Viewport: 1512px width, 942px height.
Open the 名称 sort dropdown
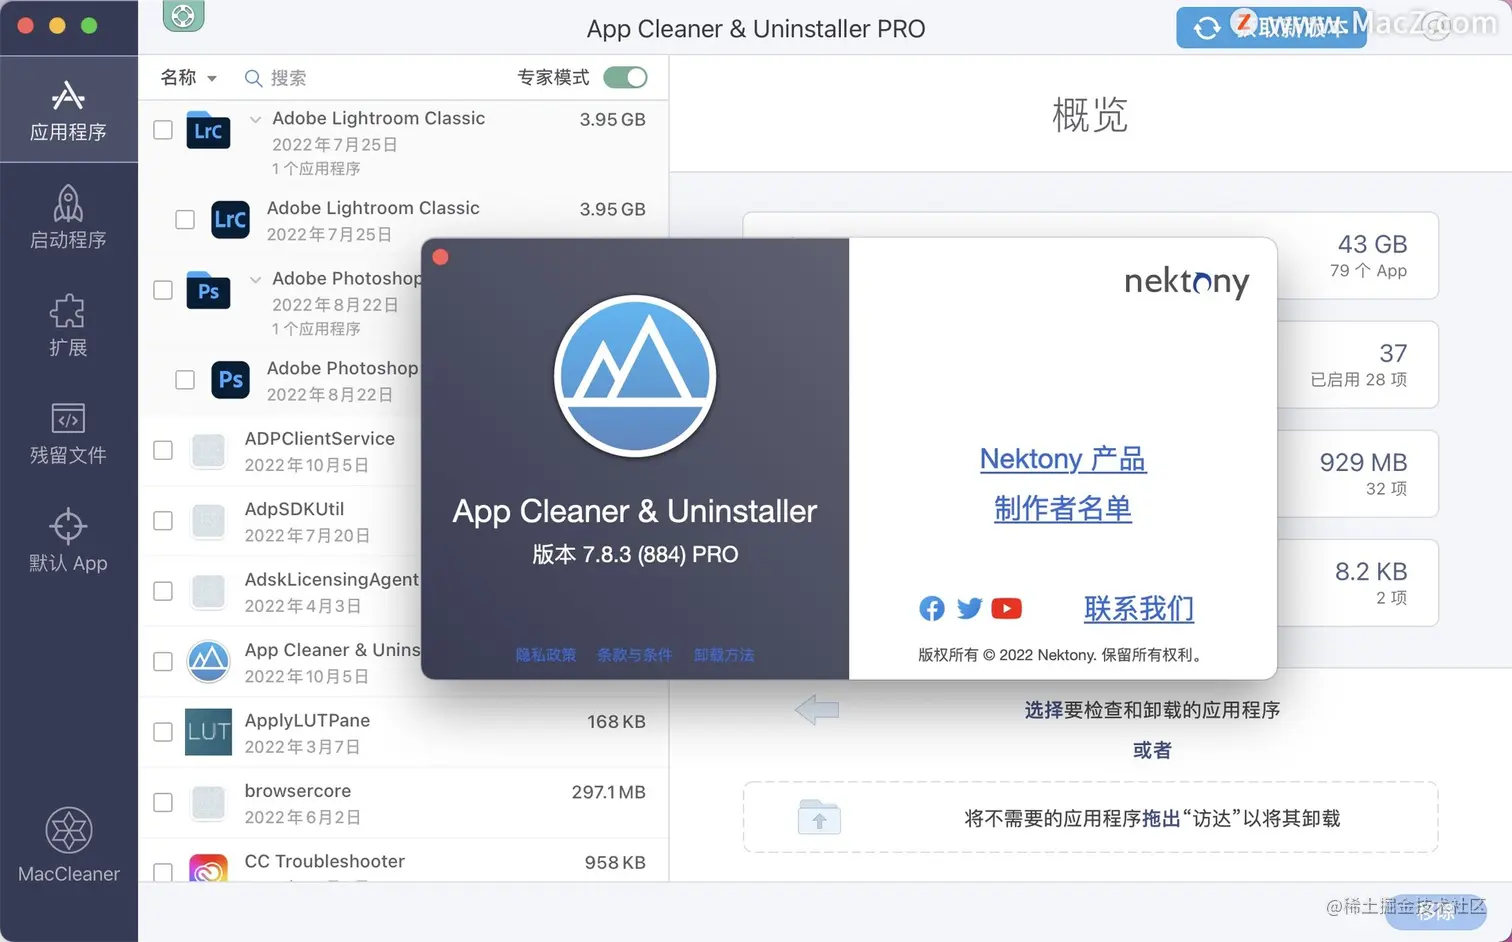click(188, 78)
